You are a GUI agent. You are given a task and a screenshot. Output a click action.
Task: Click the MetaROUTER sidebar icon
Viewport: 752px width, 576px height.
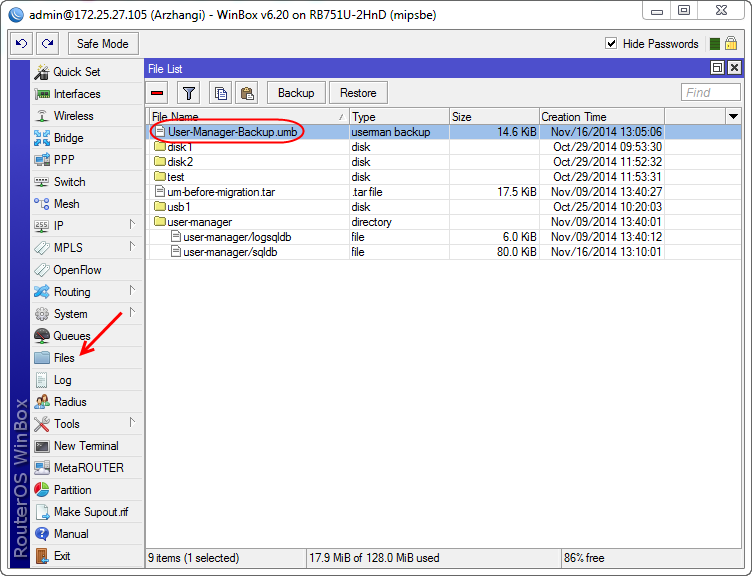42,468
